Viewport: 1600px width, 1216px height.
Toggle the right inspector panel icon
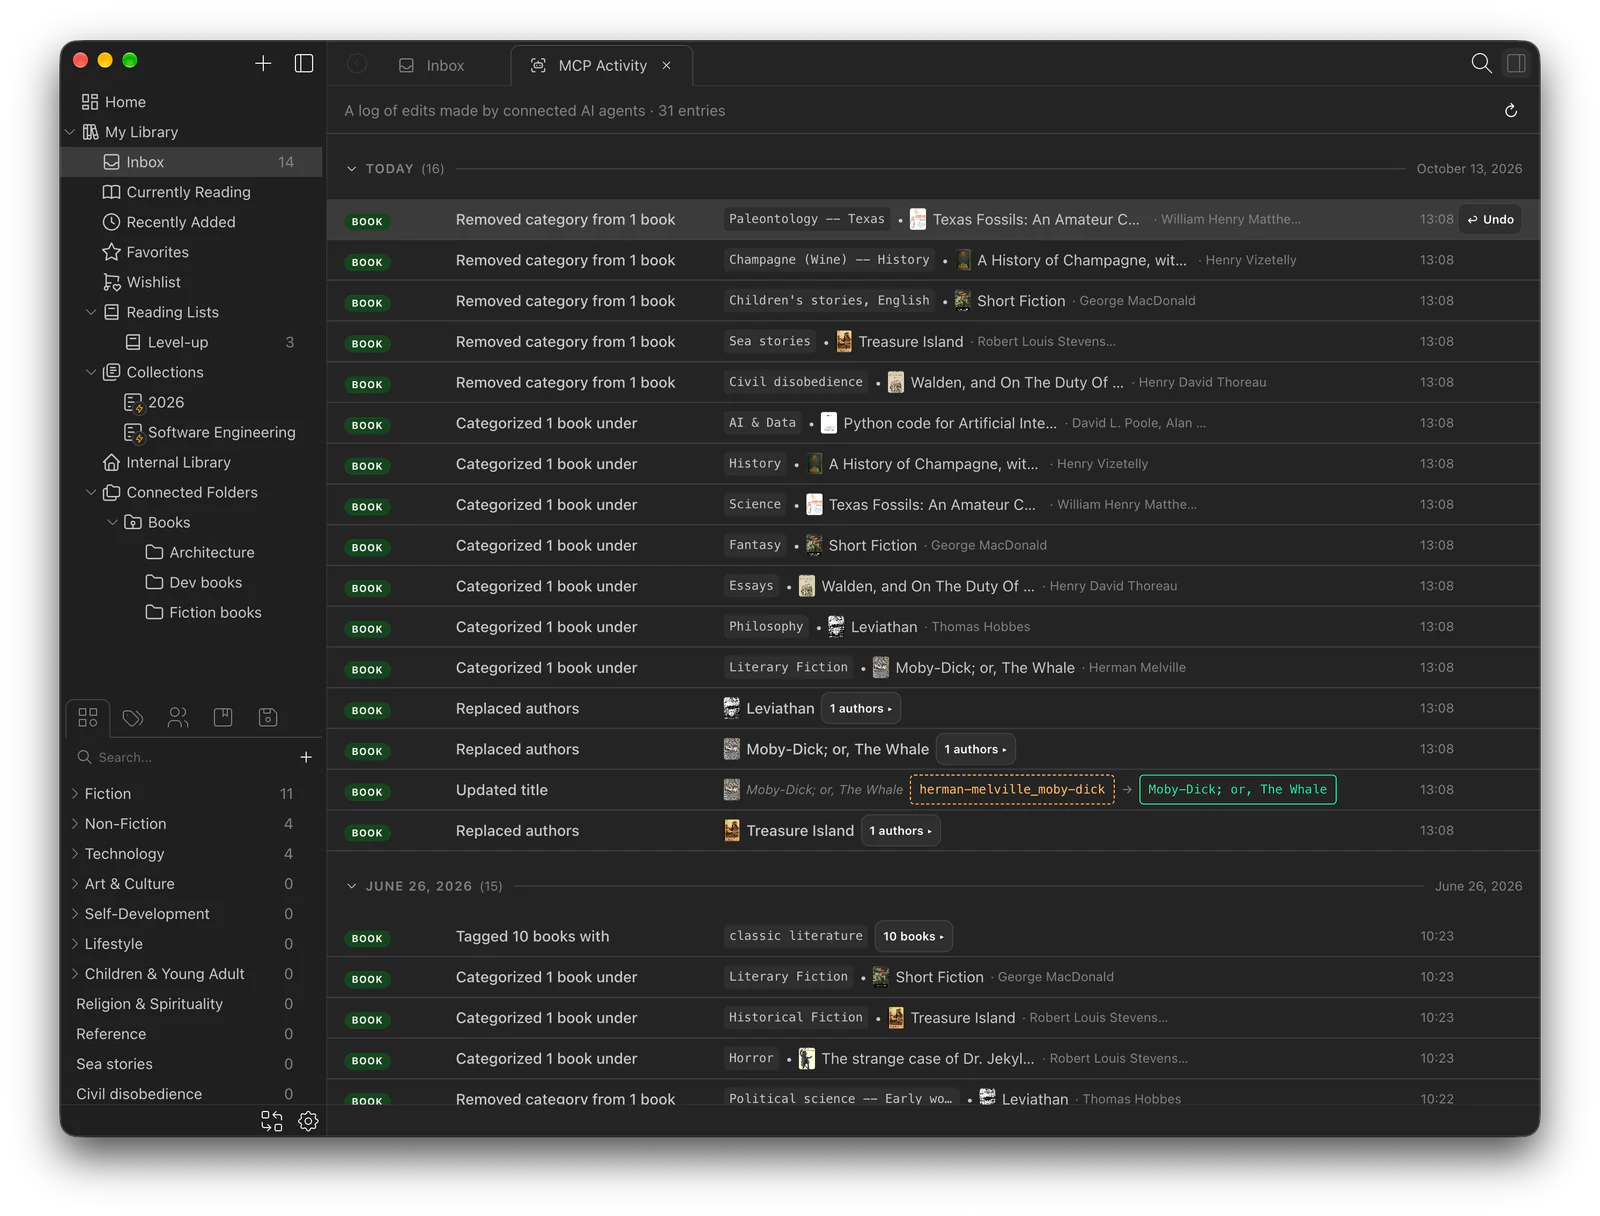(1516, 63)
